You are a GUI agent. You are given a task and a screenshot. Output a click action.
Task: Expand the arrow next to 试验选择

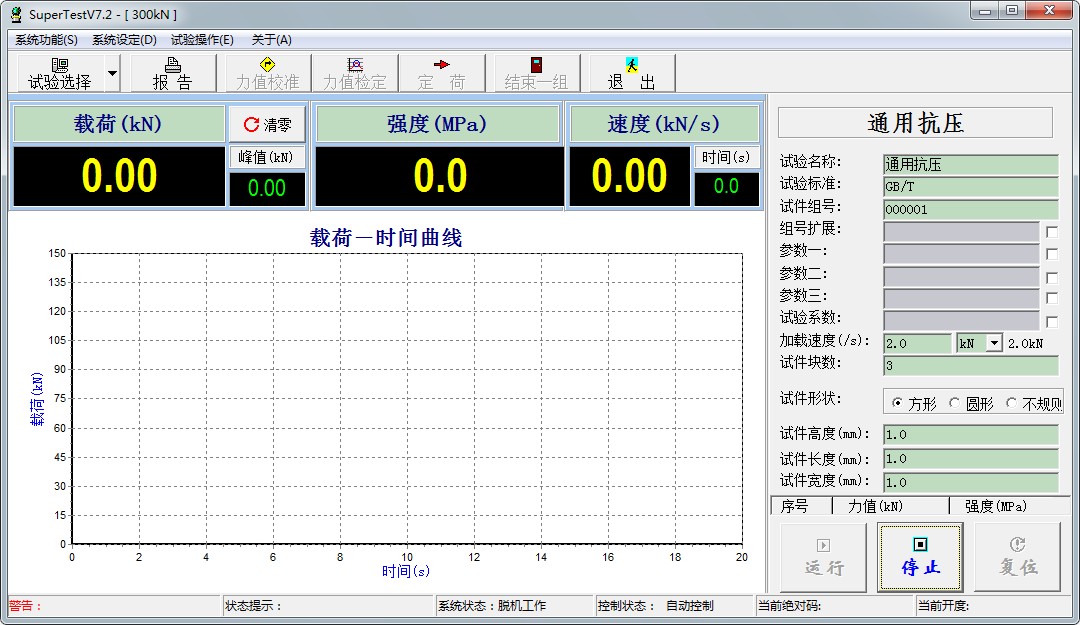tap(111, 73)
